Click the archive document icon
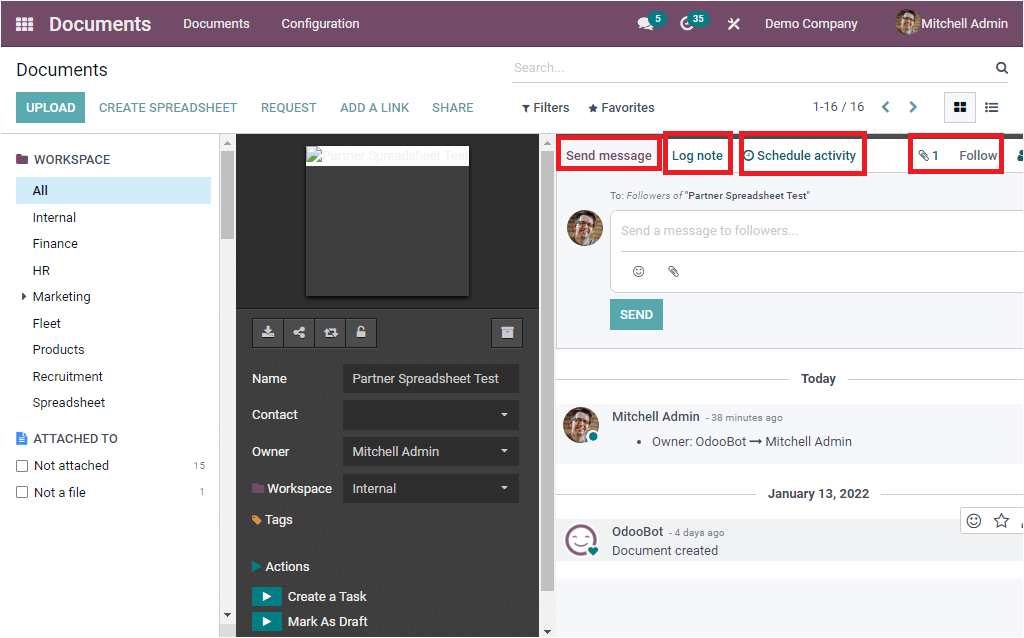This screenshot has height=638, width=1024. [507, 333]
